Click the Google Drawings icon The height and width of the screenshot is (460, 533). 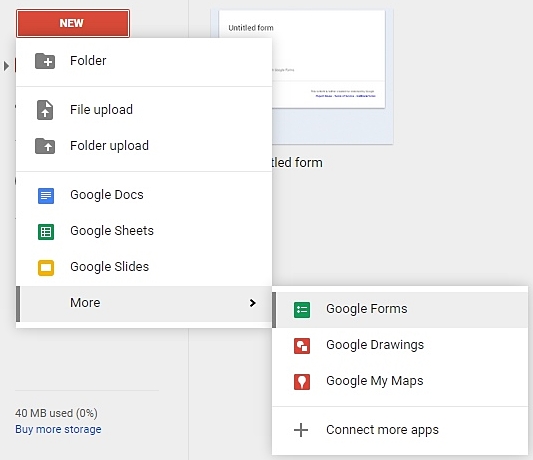click(x=302, y=346)
